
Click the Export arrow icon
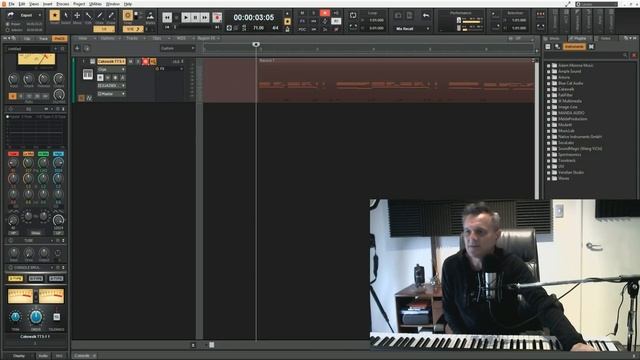pyautogui.click(x=11, y=15)
